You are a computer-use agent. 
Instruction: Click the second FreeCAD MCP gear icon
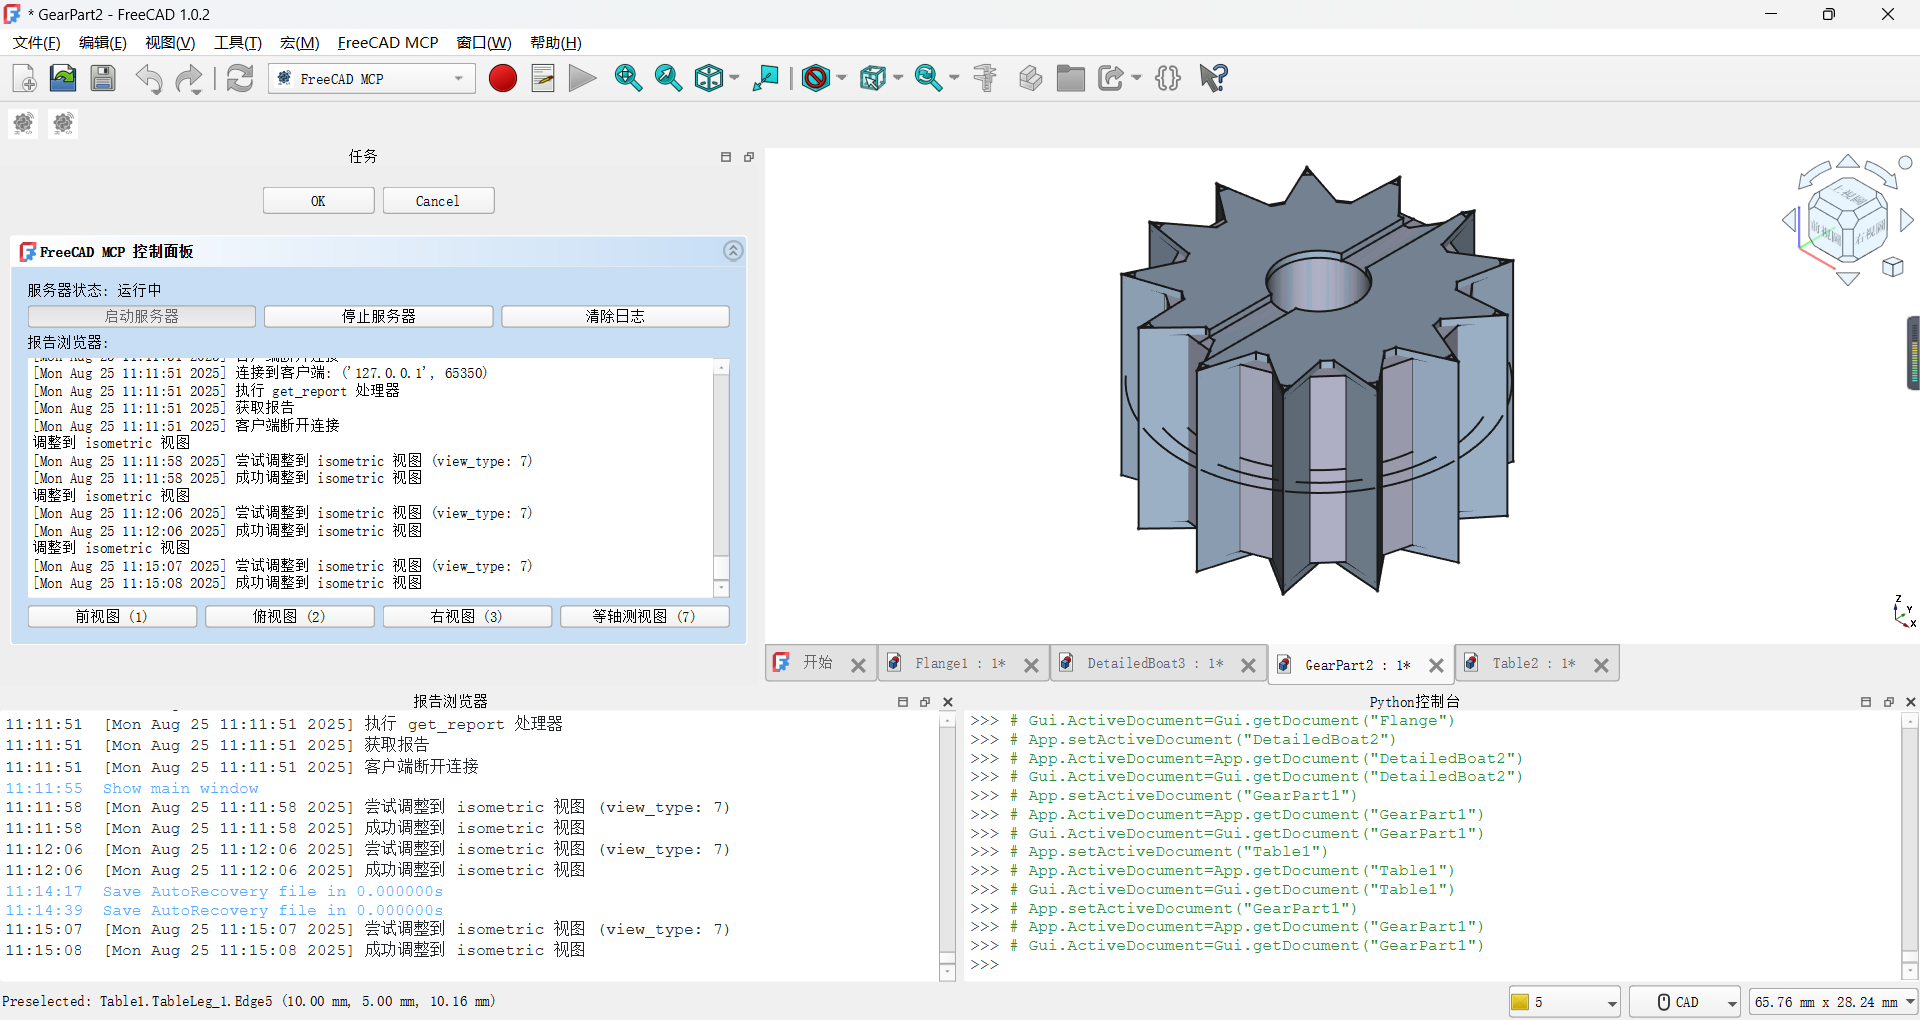[63, 123]
